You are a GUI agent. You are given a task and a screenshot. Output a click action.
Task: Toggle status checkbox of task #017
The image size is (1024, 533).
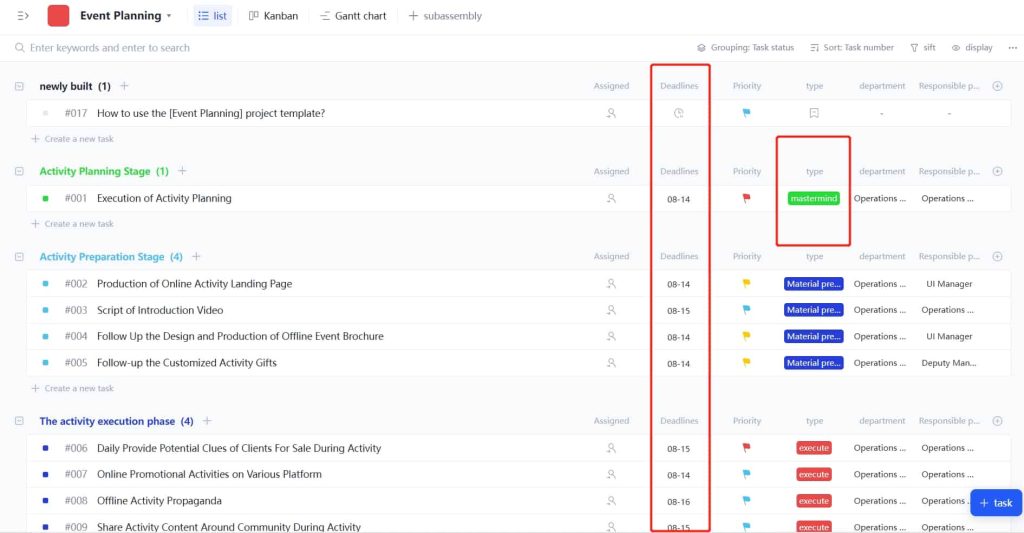pyautogui.click(x=46, y=114)
